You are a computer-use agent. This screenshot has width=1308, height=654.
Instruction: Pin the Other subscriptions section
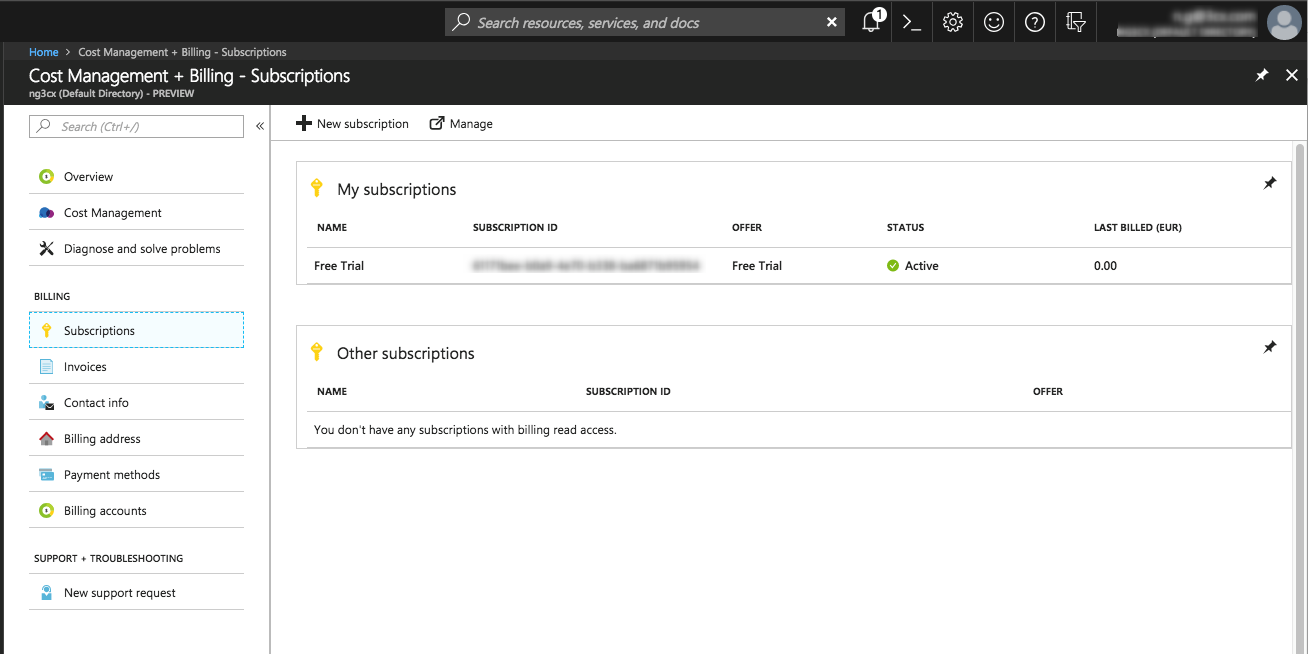click(1270, 347)
